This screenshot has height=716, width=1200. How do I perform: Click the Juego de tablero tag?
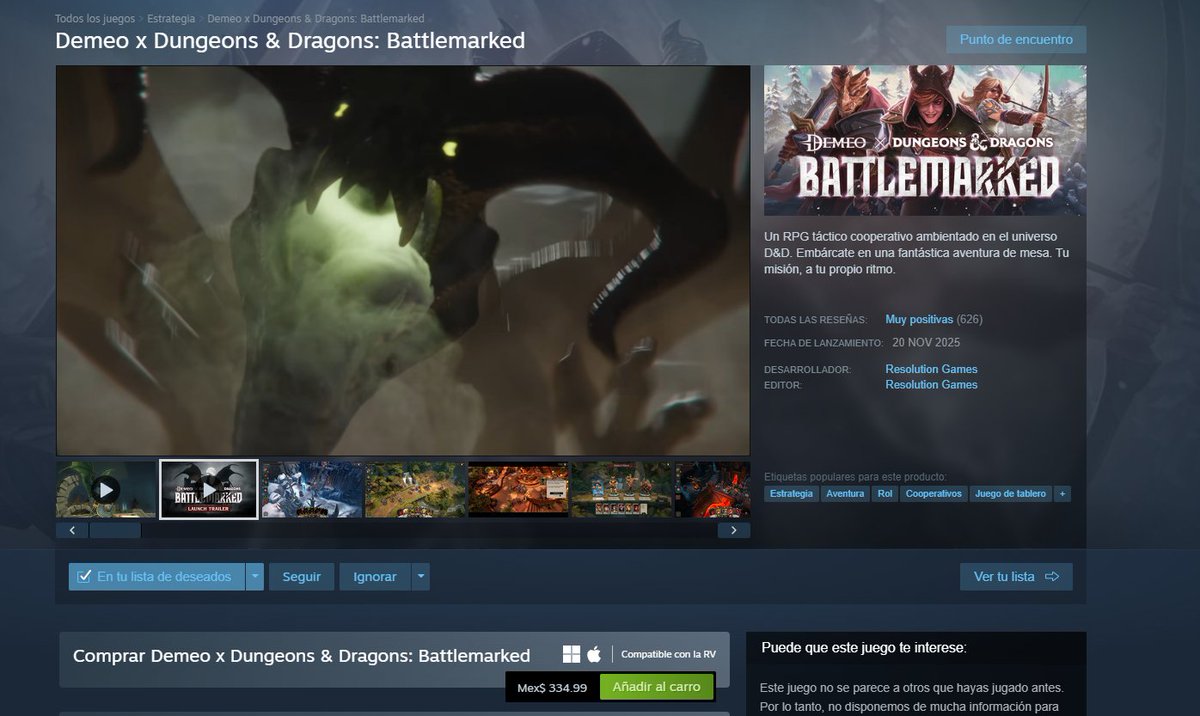[1010, 494]
